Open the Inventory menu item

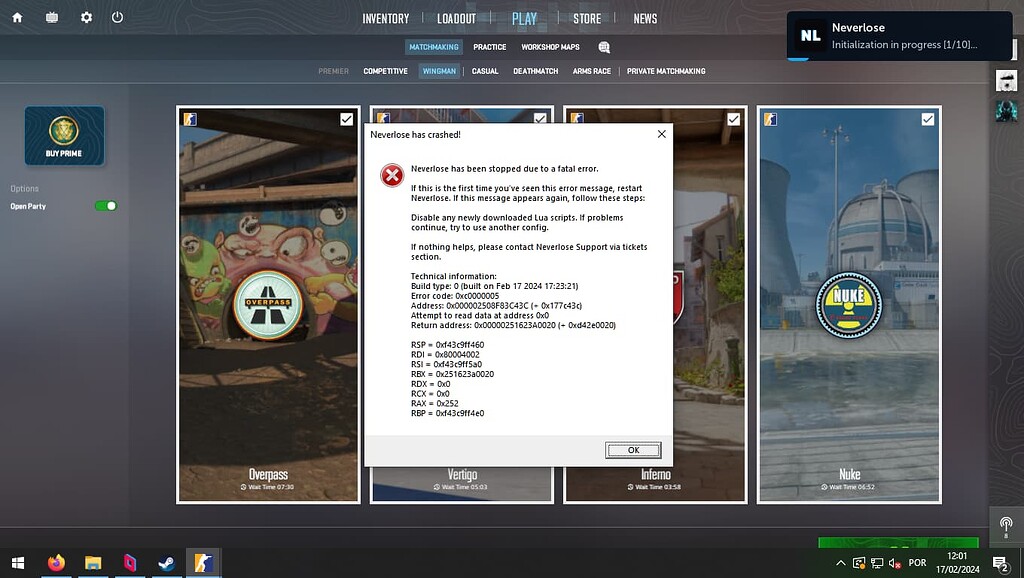pyautogui.click(x=386, y=17)
